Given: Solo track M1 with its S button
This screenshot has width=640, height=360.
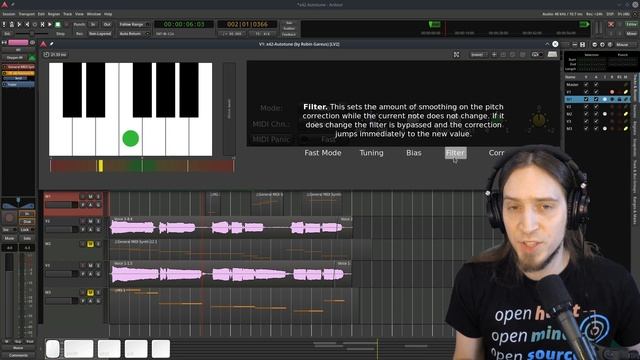Looking at the screenshot, I should tap(98, 197).
